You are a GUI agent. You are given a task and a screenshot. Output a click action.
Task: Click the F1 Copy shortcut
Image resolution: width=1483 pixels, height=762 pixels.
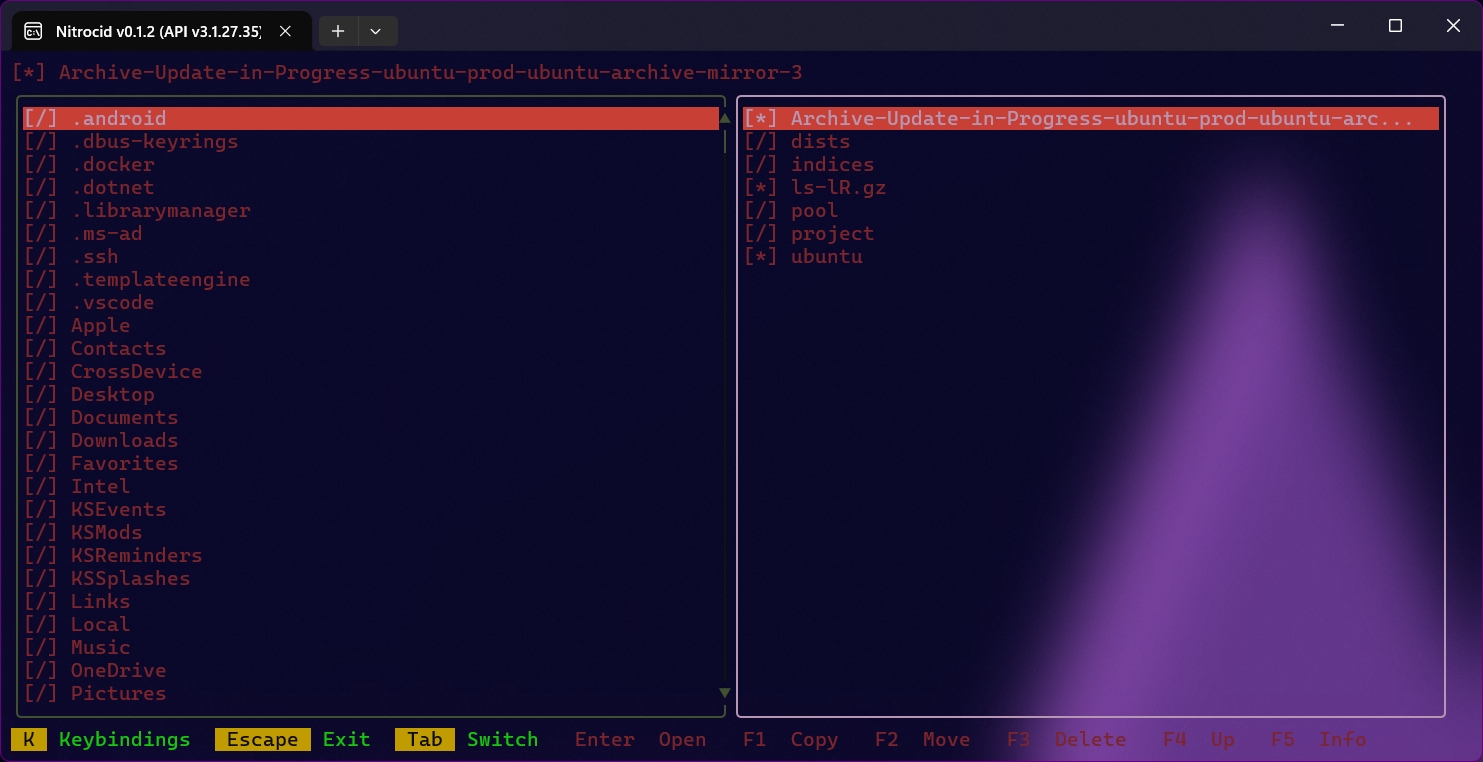[x=790, y=739]
